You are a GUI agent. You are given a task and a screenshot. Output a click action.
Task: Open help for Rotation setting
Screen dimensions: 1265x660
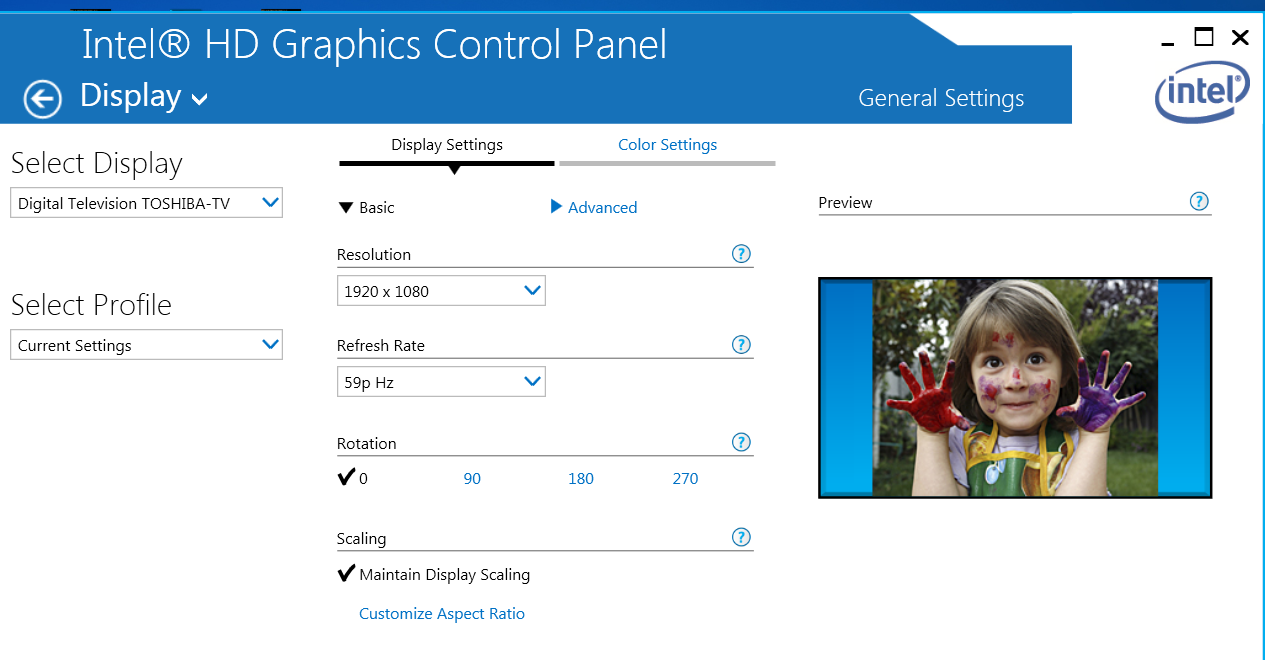pos(741,442)
